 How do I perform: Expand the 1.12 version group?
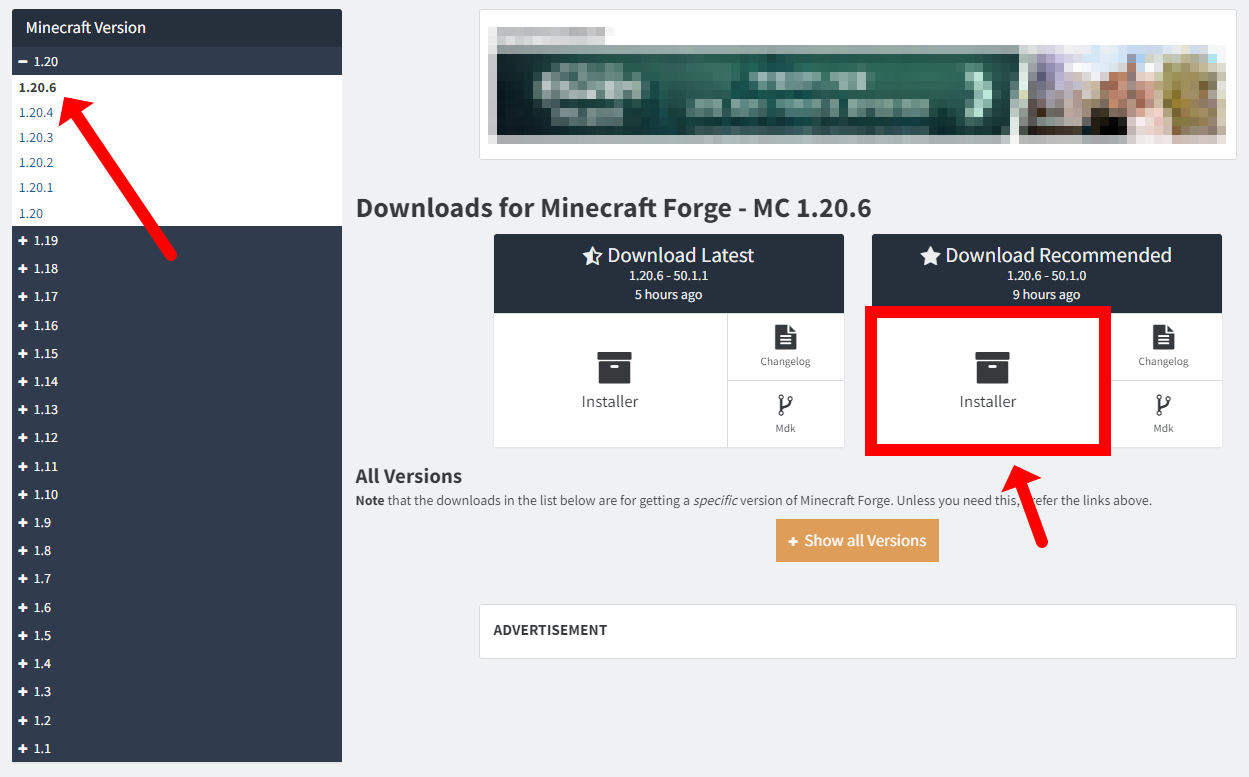tap(24, 438)
